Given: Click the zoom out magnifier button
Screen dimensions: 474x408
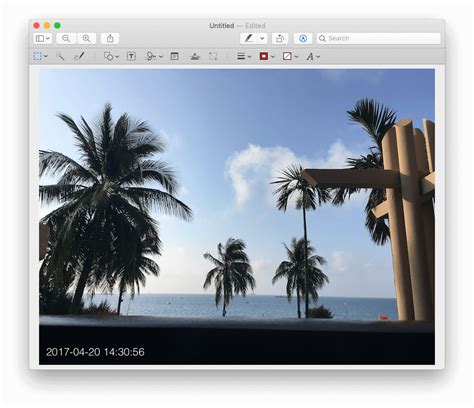Looking at the screenshot, I should pos(66,38).
